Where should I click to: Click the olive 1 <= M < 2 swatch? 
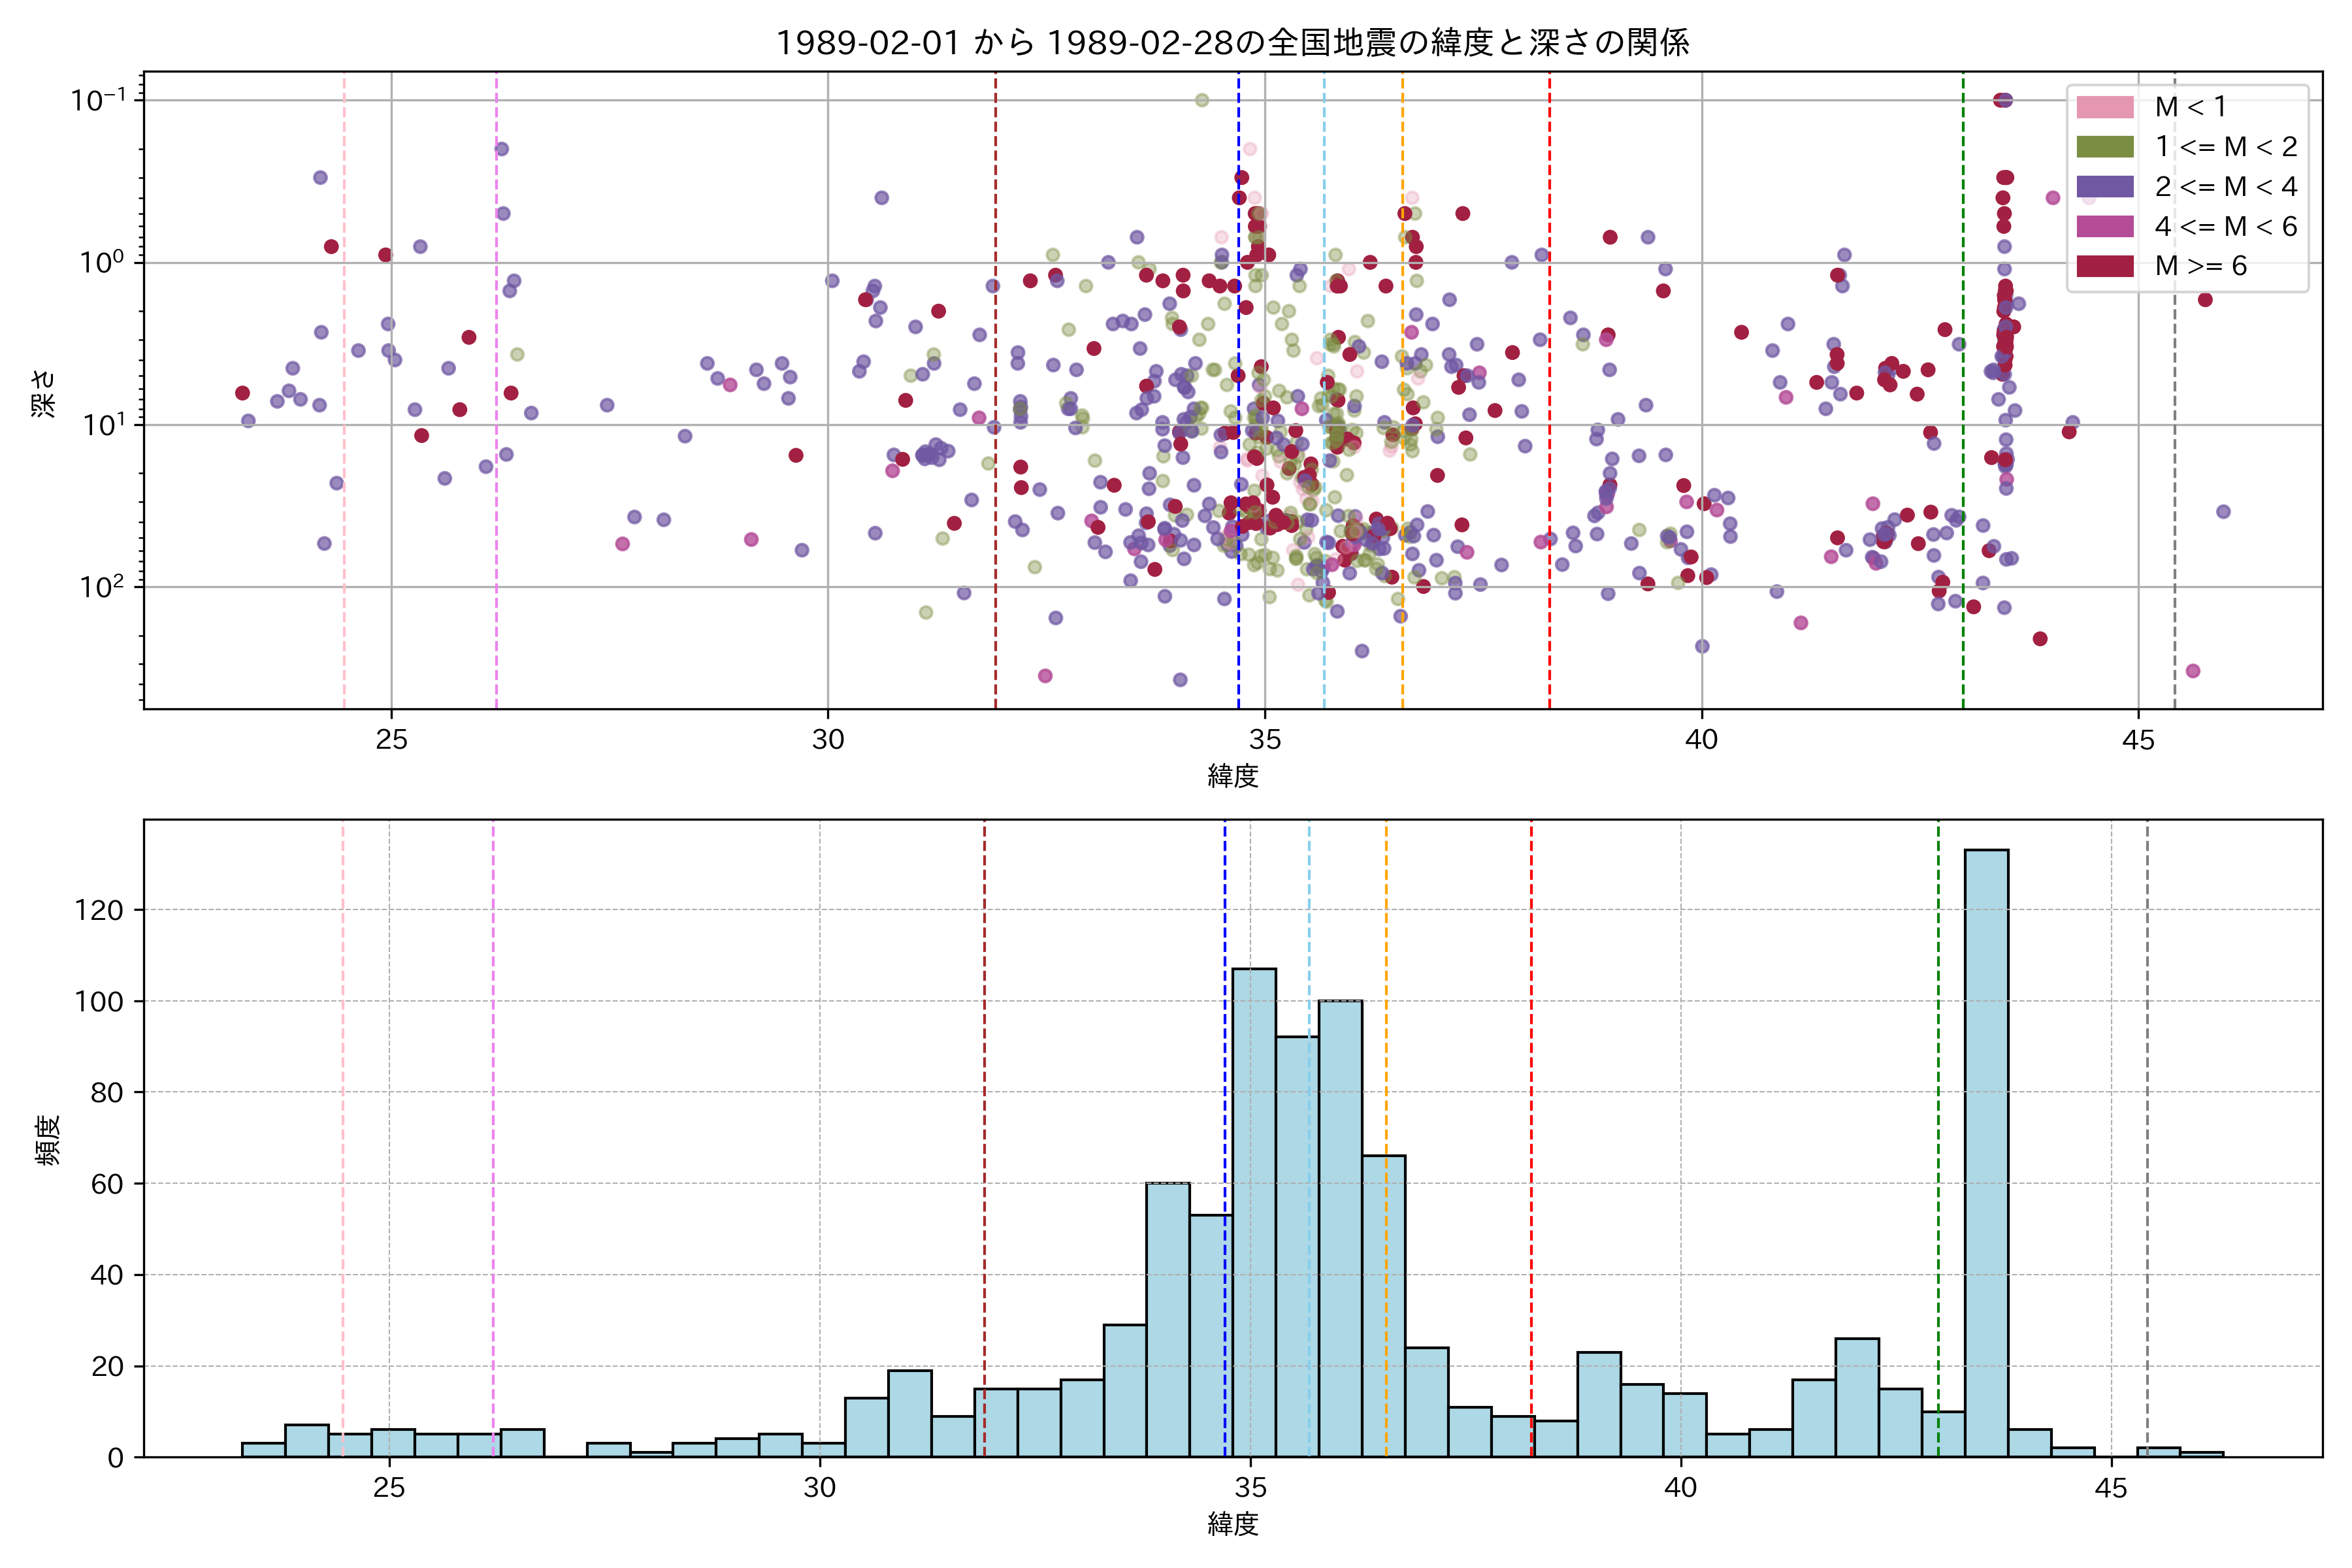click(x=2104, y=147)
